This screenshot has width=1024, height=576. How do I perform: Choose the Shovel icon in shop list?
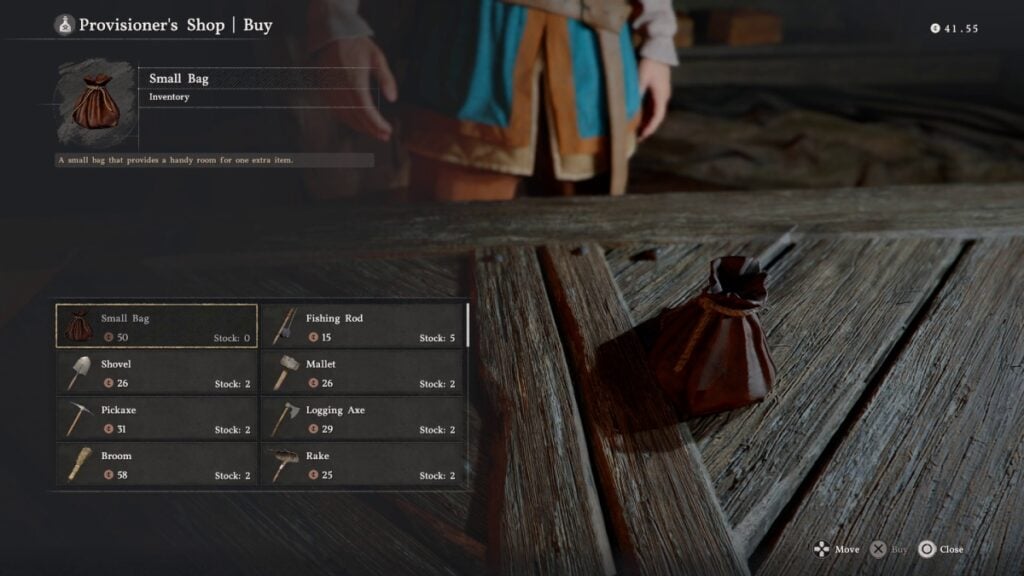tap(79, 373)
